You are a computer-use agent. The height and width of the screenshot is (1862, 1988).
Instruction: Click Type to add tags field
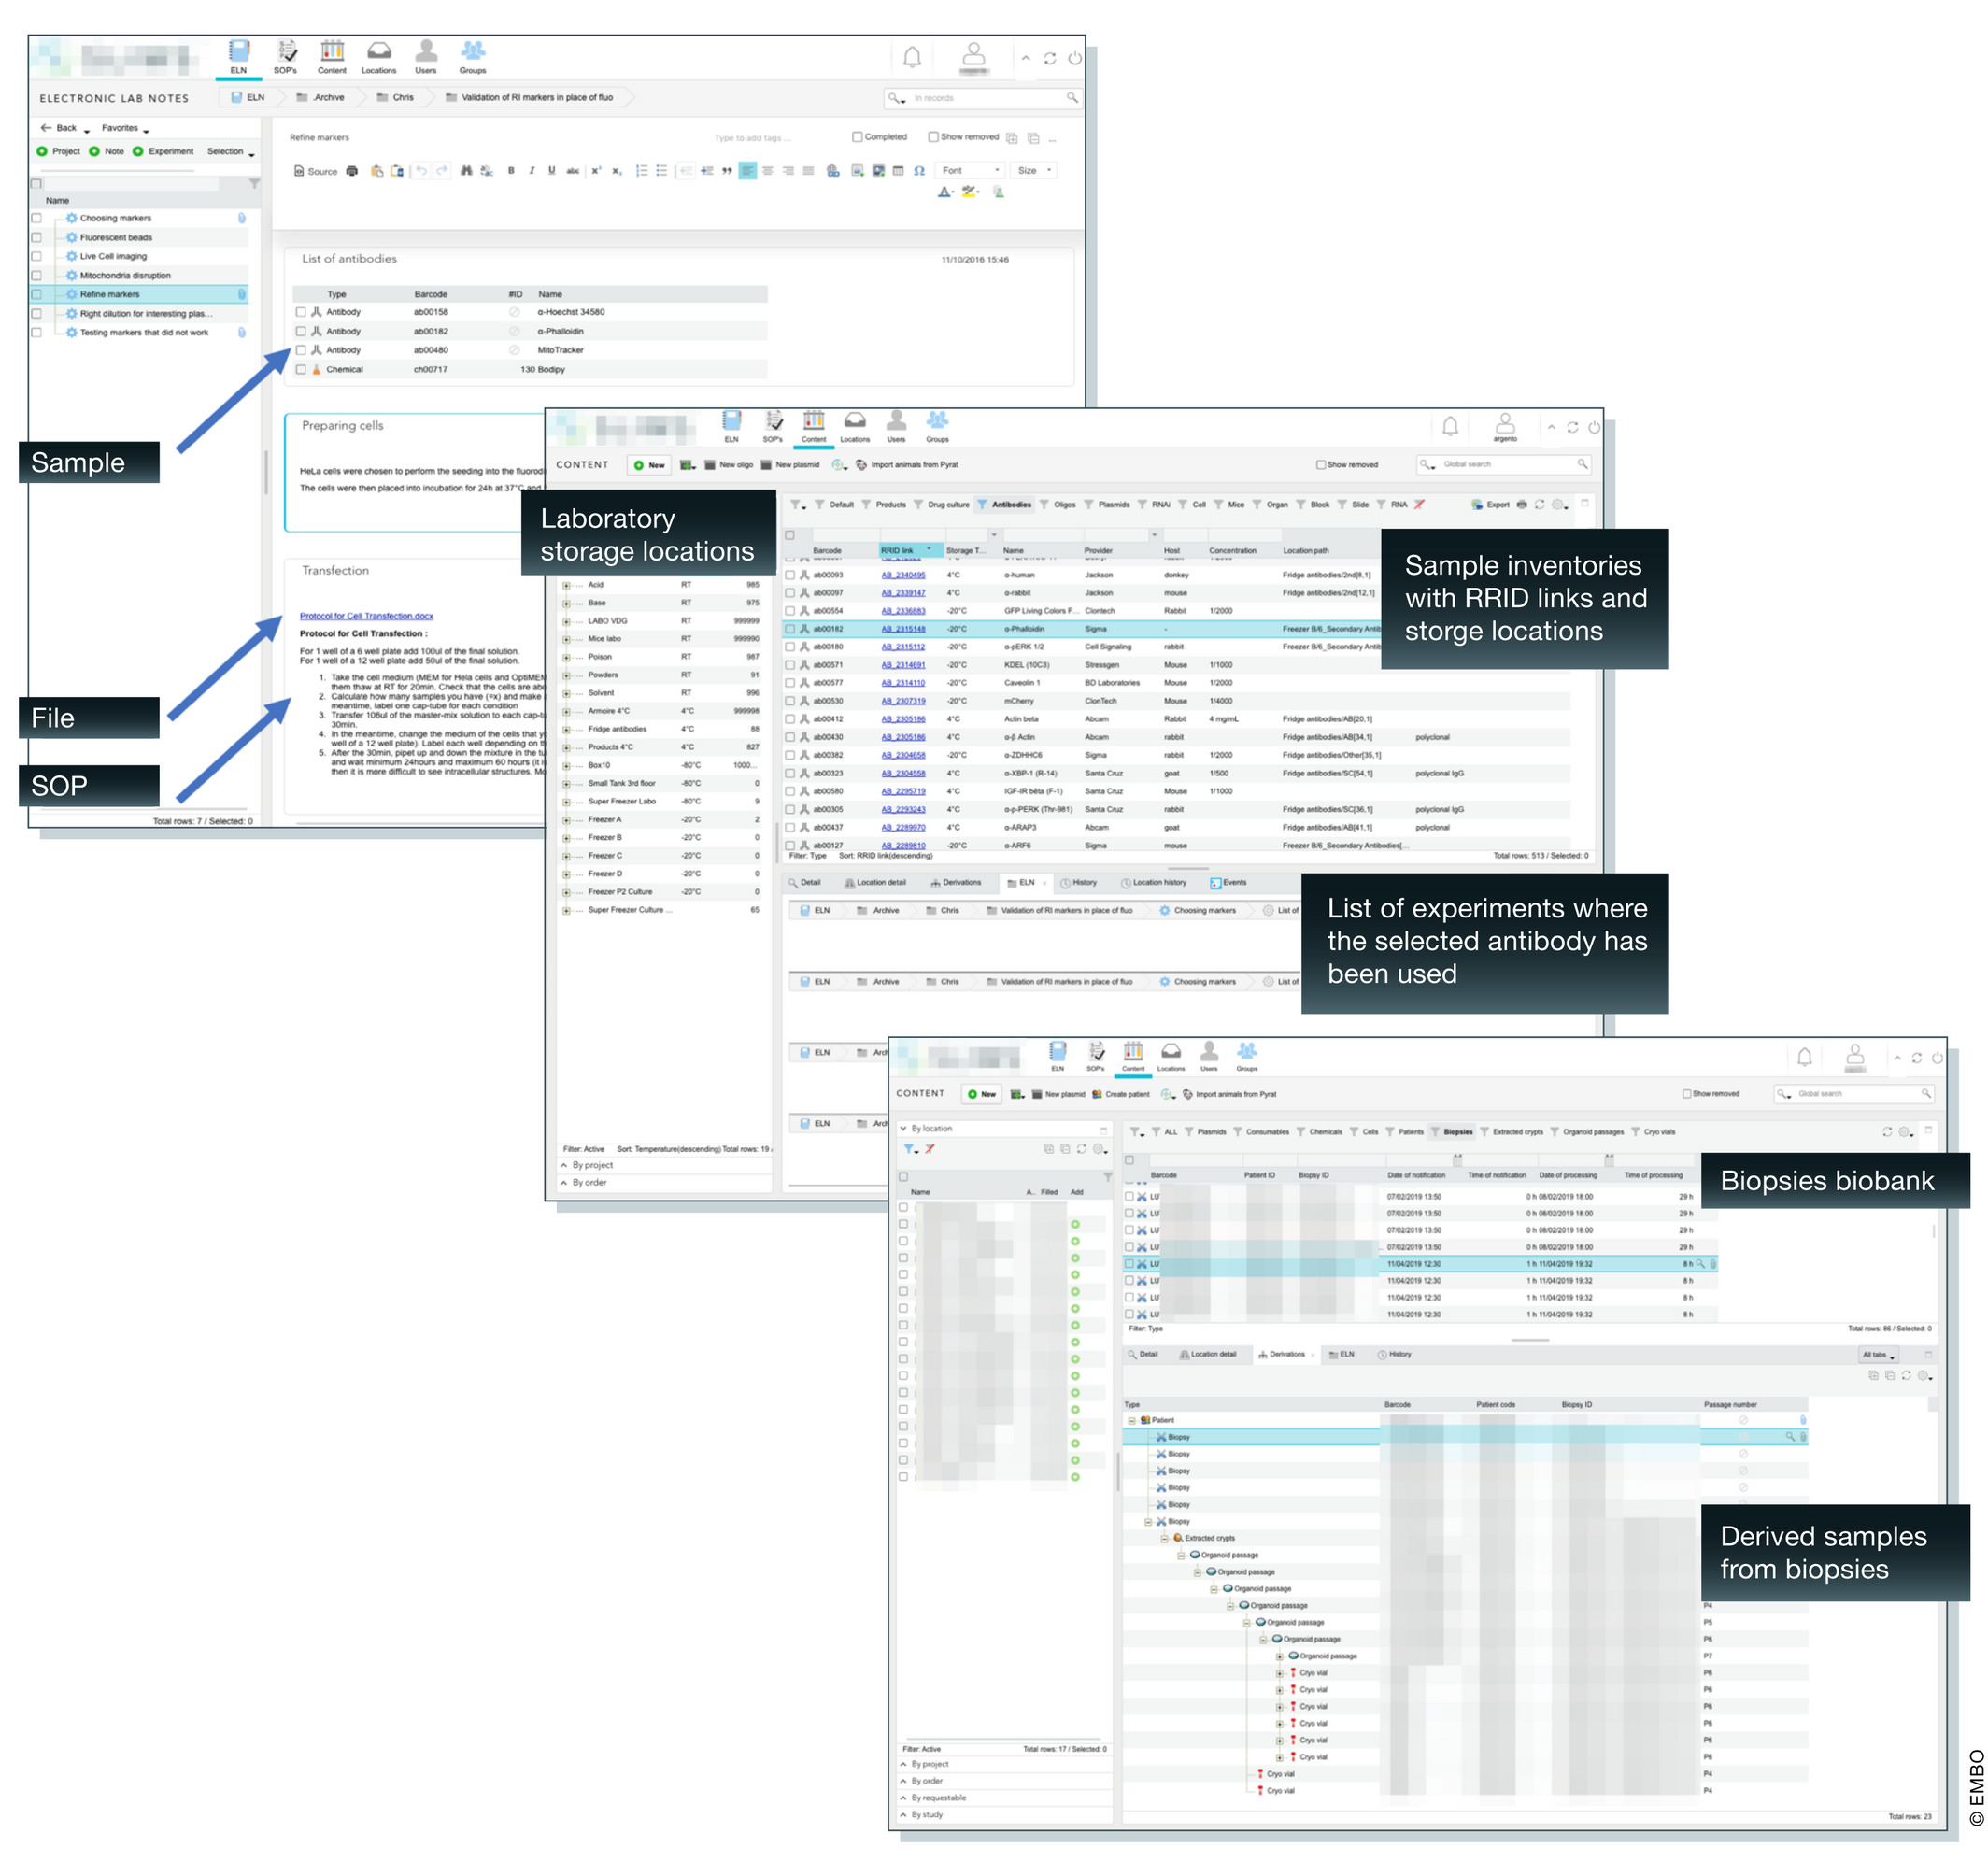[x=752, y=139]
